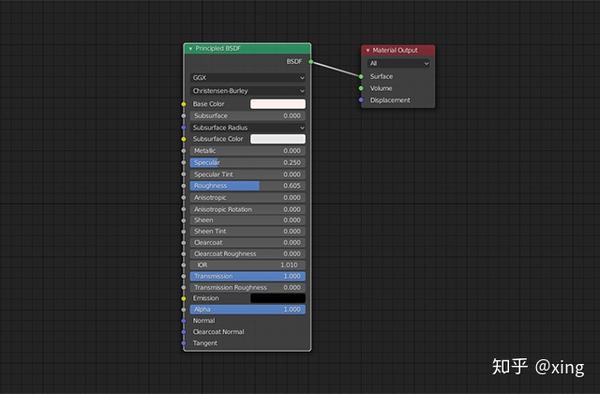Adjust the Specular 0.250 slider
Screen dimensions: 600x394
pyautogui.click(x=248, y=163)
